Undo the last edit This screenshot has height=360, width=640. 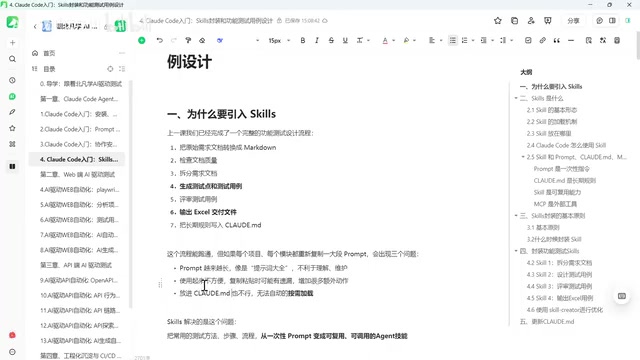coord(160,40)
